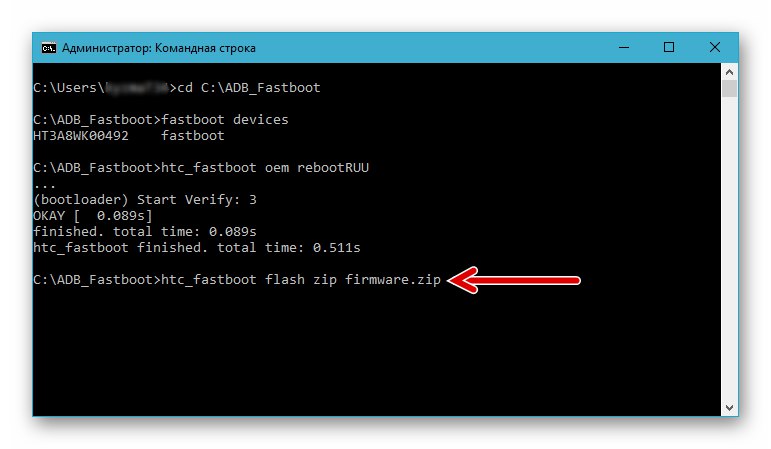Minimize the Command Prompt window
The image size is (771, 449).
tap(622, 47)
